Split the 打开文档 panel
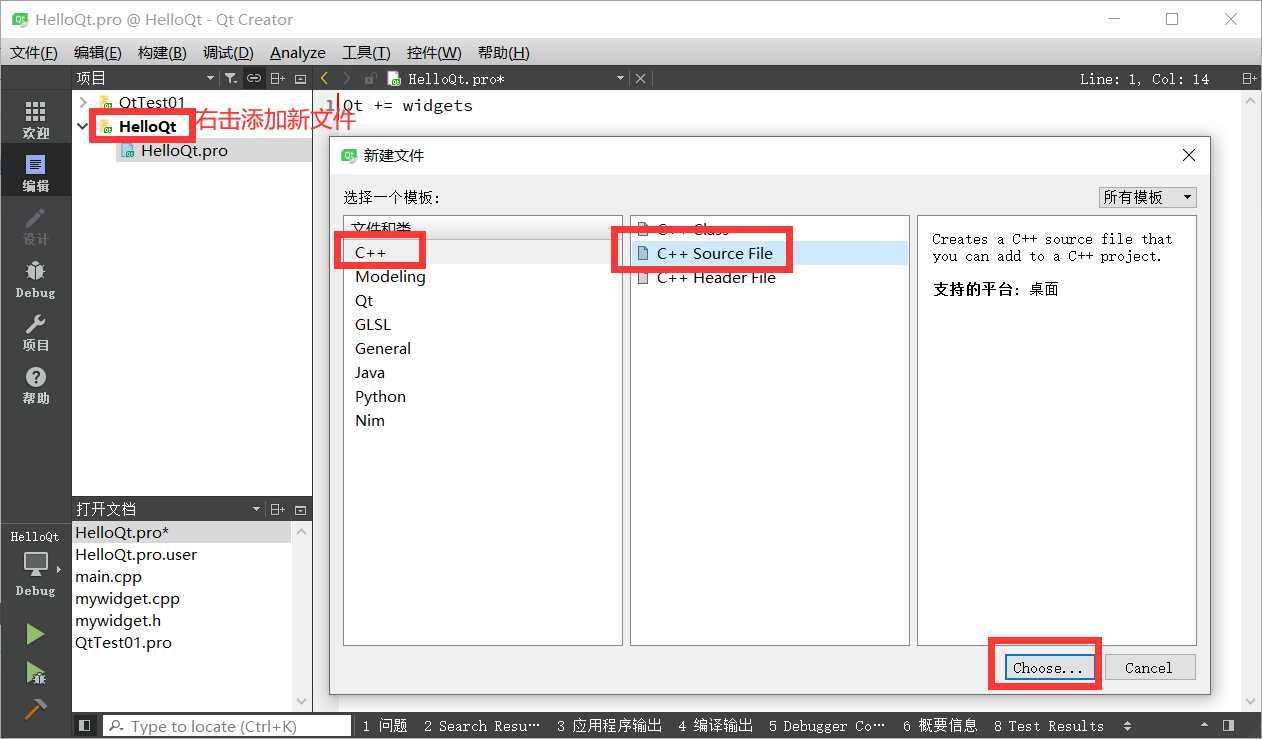This screenshot has height=739, width=1262. (x=278, y=509)
